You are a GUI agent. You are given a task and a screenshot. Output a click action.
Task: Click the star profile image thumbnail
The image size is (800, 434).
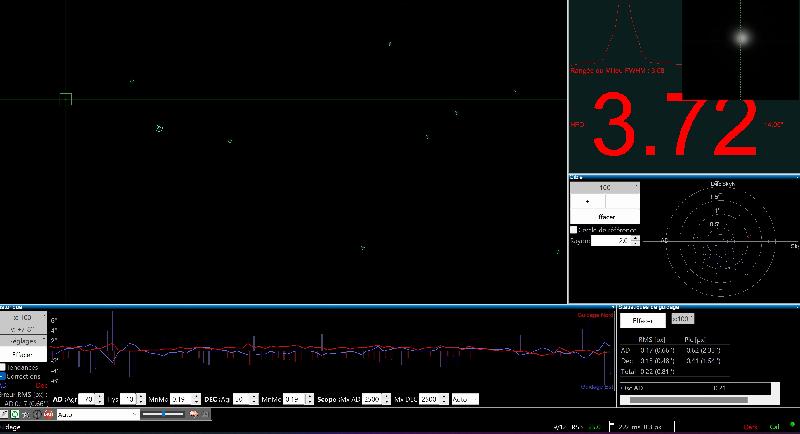coord(741,49)
